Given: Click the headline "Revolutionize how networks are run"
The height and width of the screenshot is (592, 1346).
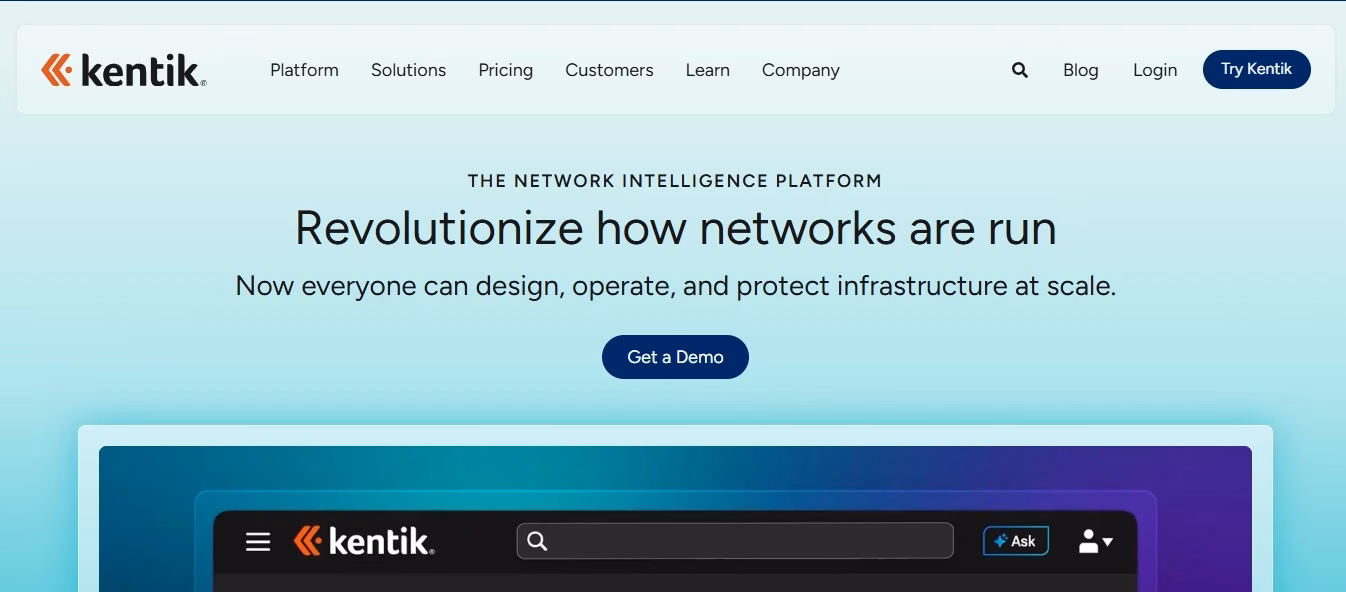Looking at the screenshot, I should click(675, 228).
